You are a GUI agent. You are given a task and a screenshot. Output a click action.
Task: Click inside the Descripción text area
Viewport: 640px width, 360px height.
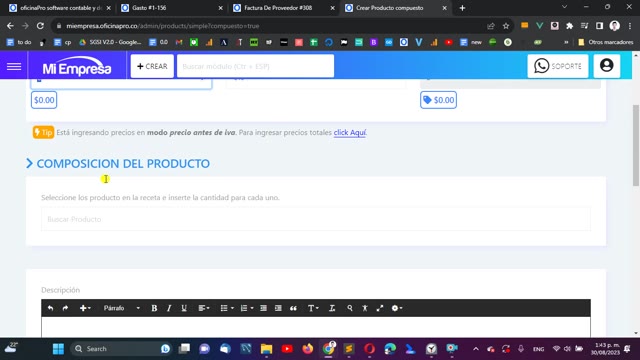(316, 327)
